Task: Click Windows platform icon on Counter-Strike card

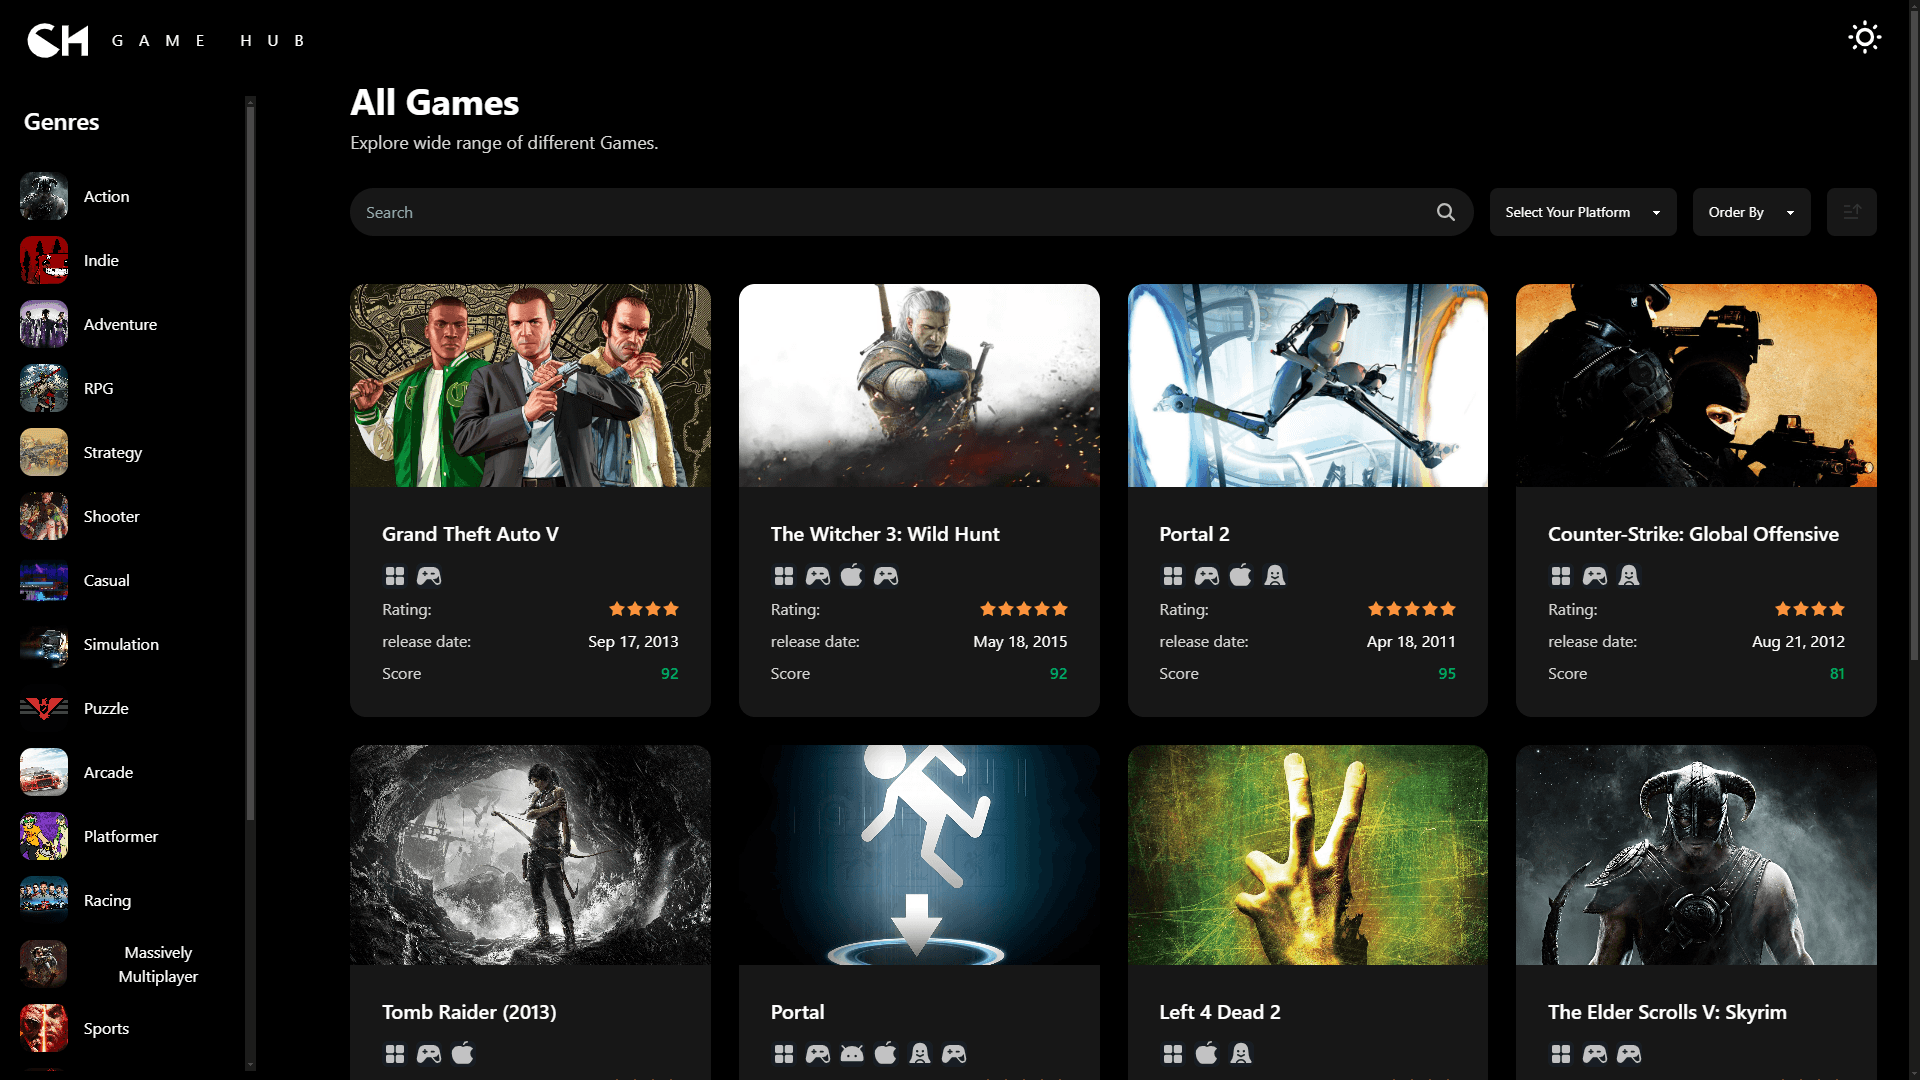Action: point(1560,576)
